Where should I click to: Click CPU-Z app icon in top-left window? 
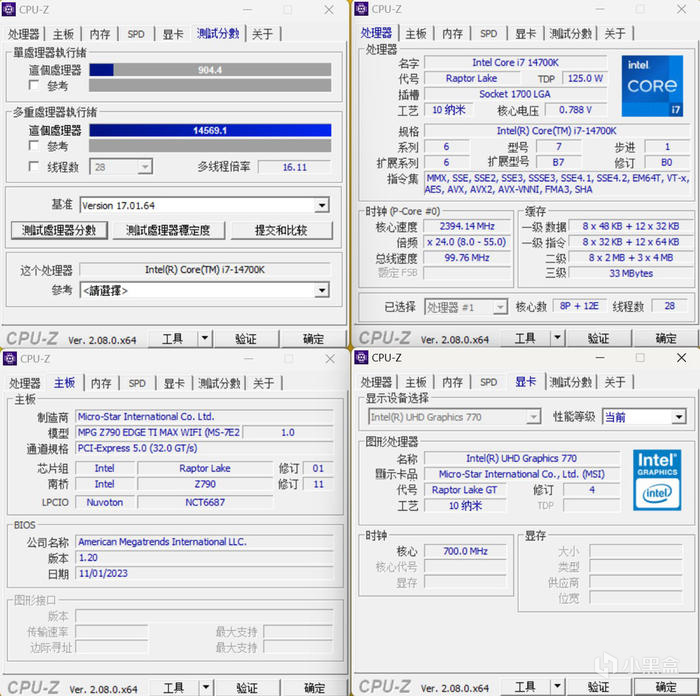point(9,9)
